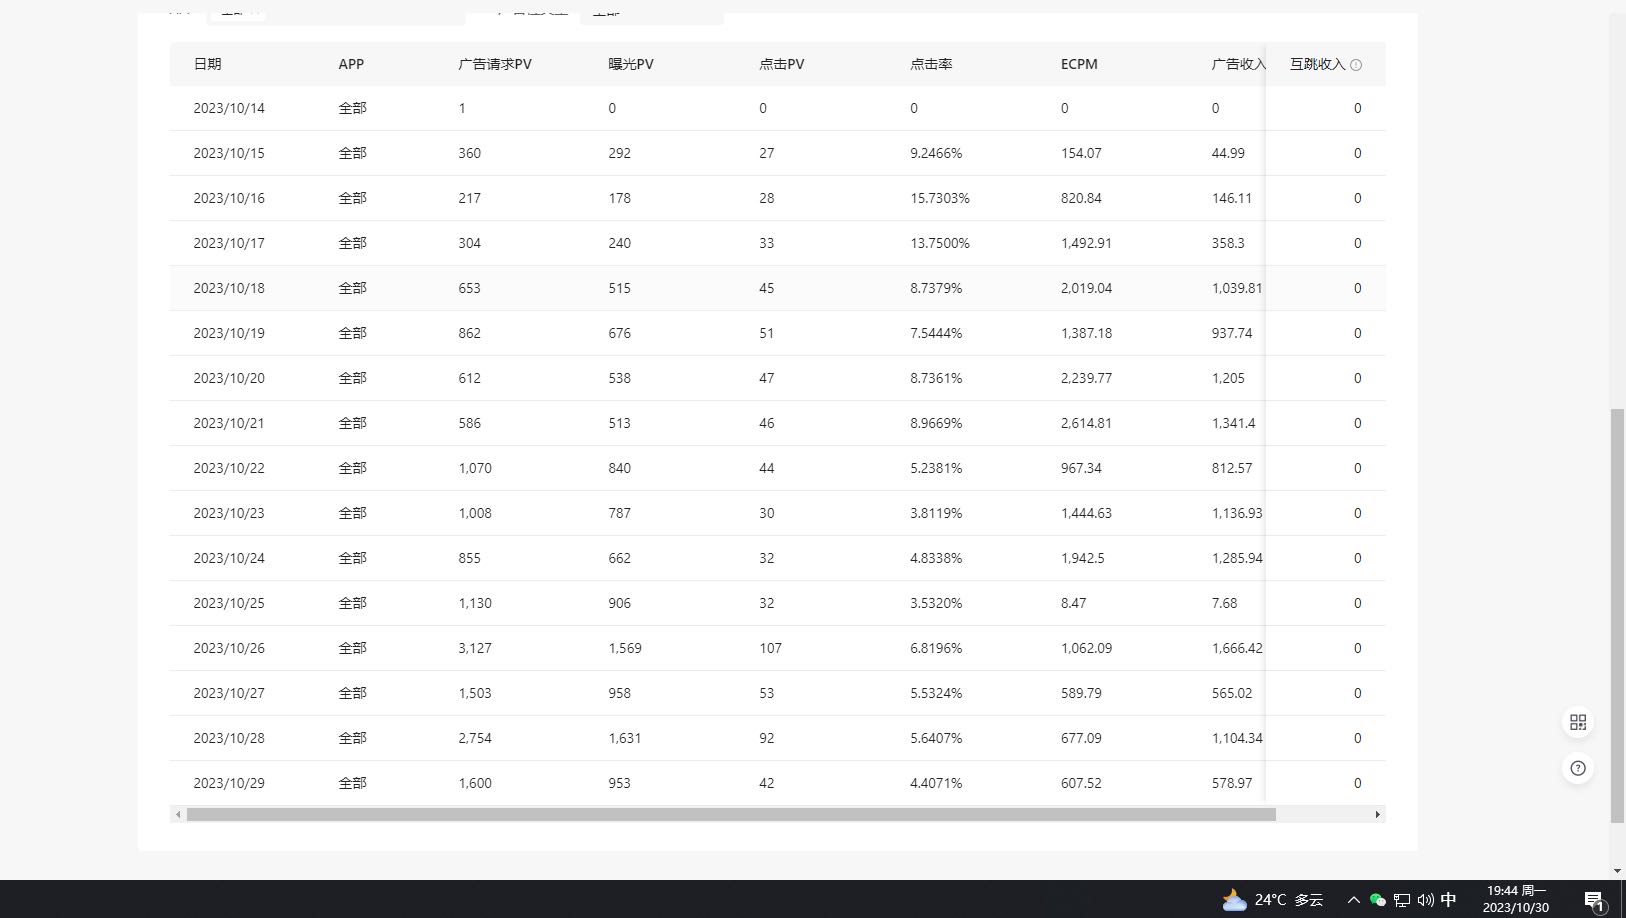Click the 广告收入 column header
This screenshot has width=1626, height=918.
pyautogui.click(x=1238, y=64)
